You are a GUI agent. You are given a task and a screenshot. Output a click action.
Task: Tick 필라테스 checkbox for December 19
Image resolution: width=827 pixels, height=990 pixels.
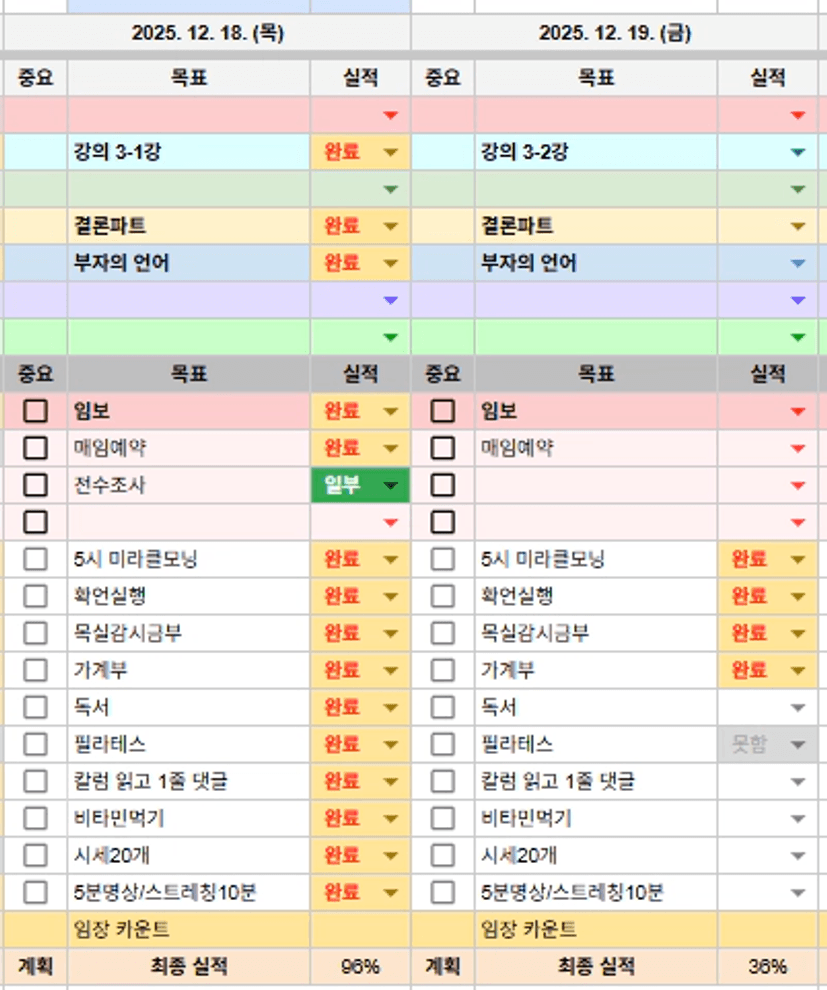point(442,744)
